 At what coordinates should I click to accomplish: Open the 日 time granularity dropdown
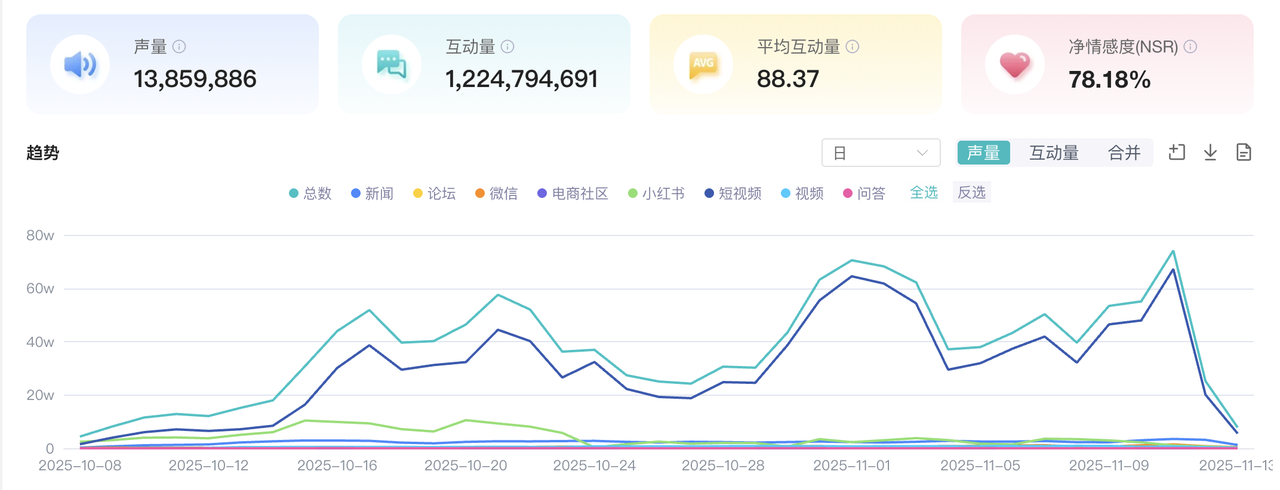pyautogui.click(x=880, y=153)
